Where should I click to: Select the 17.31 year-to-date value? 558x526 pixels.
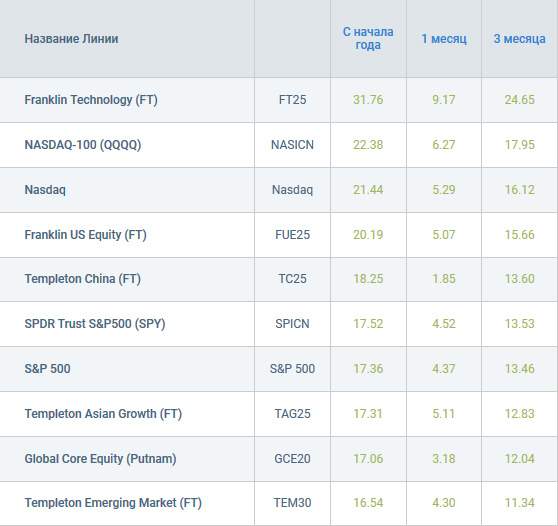(x=368, y=414)
